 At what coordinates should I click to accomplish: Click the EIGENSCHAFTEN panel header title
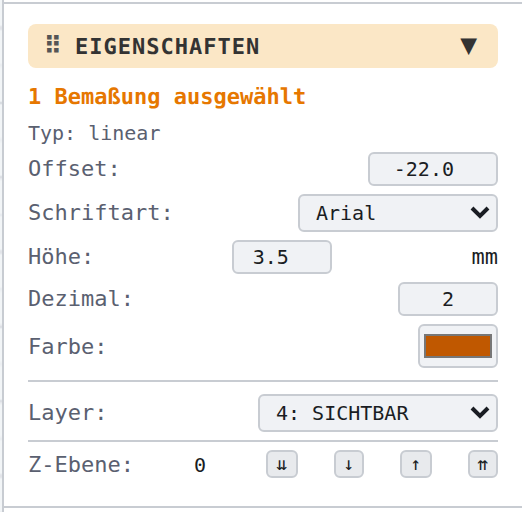(x=167, y=46)
